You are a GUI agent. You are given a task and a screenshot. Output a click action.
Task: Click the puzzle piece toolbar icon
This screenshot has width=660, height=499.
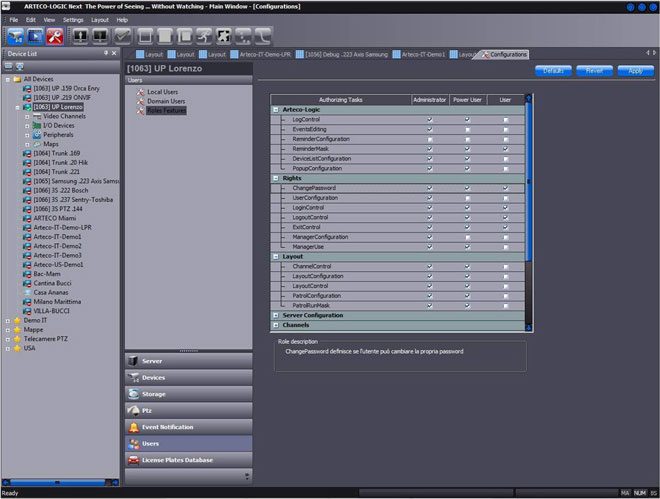coord(224,36)
